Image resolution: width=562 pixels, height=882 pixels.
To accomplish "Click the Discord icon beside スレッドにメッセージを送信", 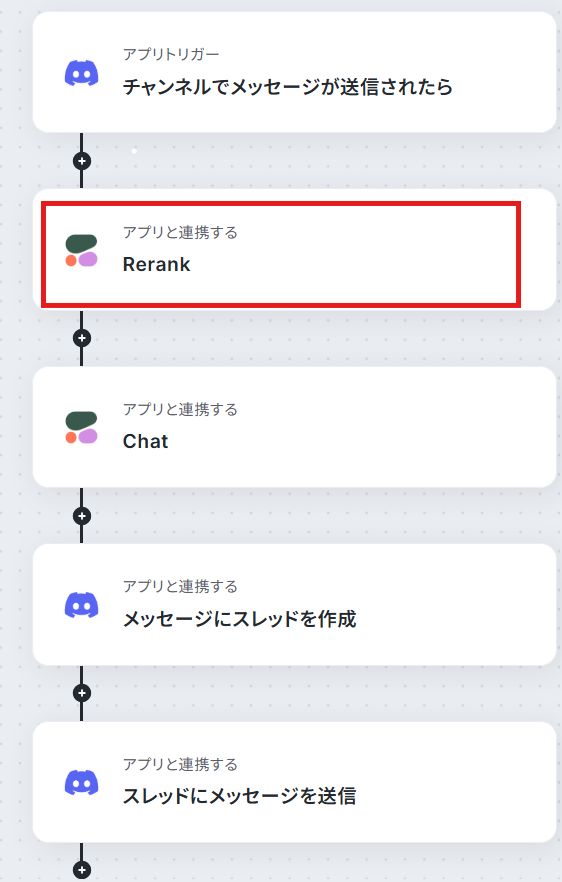I will click(82, 782).
